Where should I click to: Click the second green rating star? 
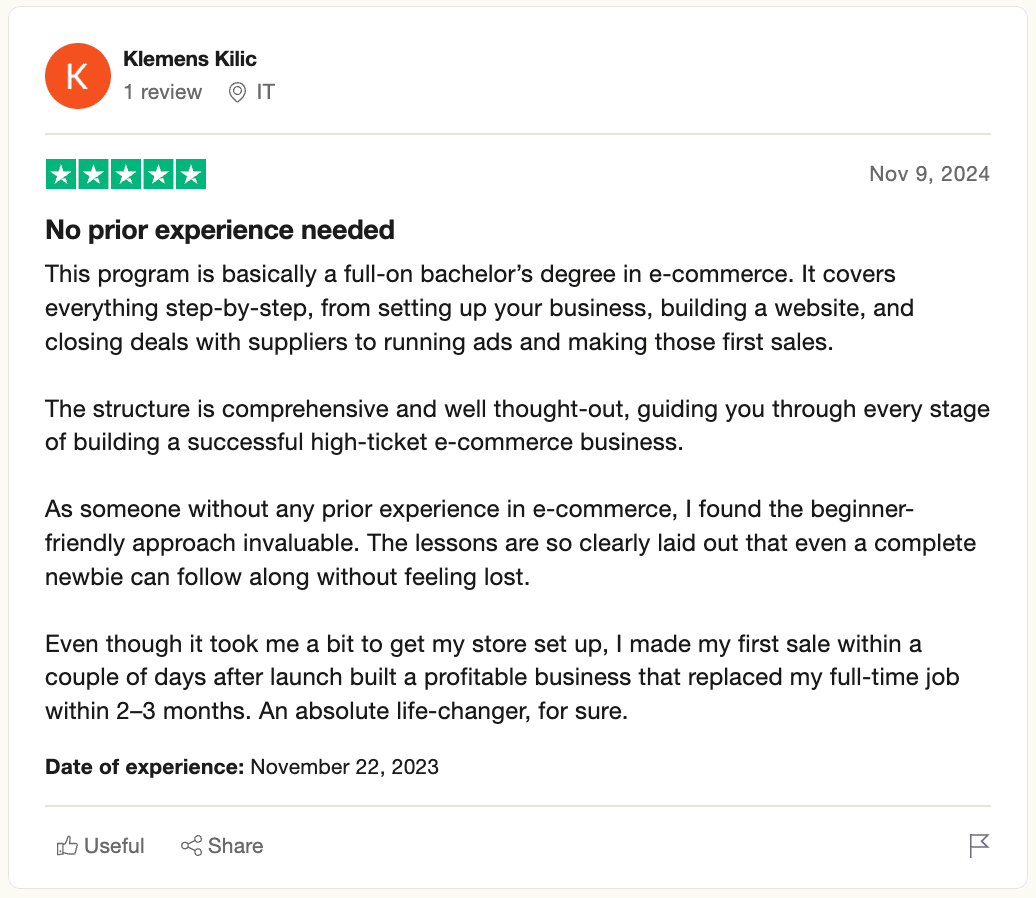tap(94, 175)
